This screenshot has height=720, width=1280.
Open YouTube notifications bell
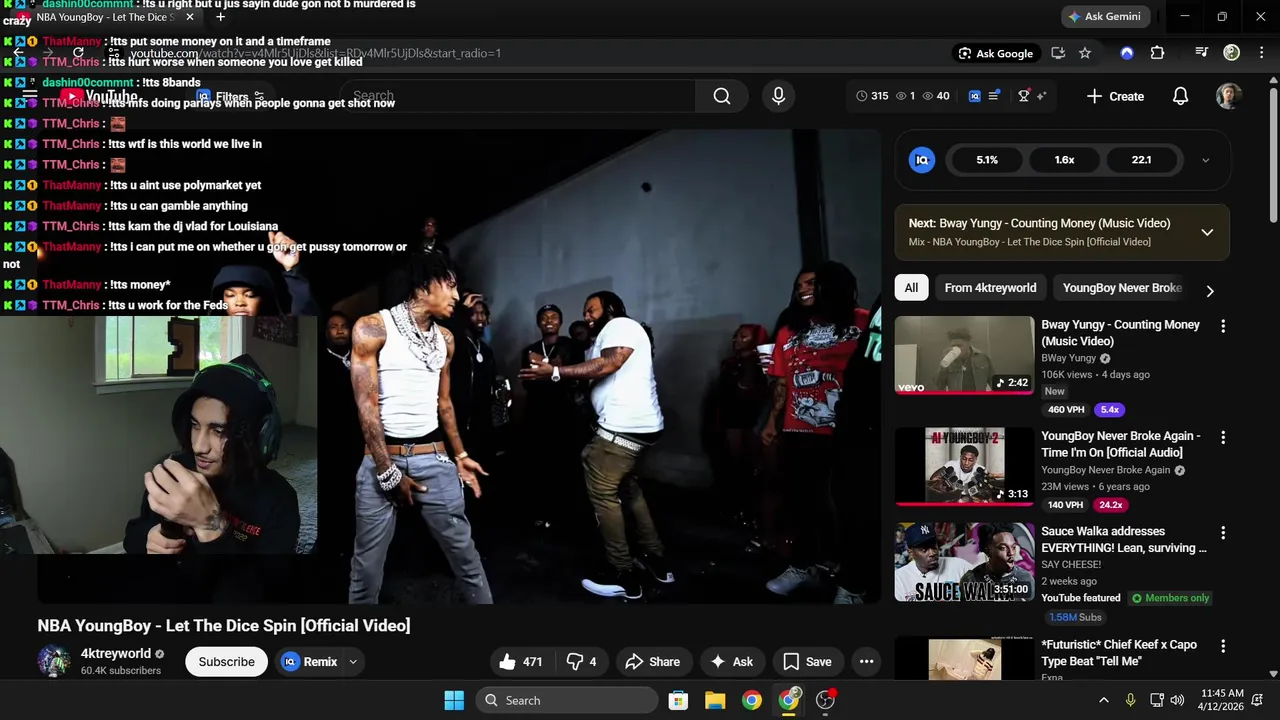pyautogui.click(x=1180, y=96)
